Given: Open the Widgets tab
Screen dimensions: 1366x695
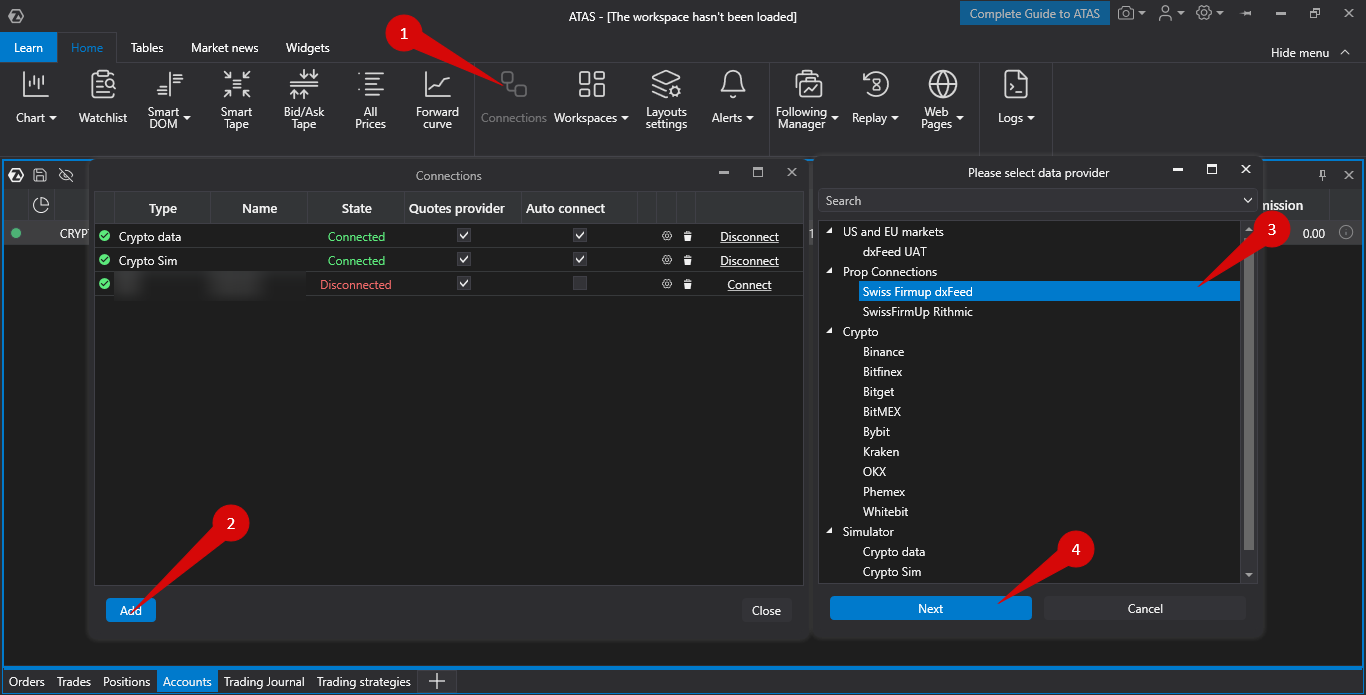Looking at the screenshot, I should coord(308,48).
